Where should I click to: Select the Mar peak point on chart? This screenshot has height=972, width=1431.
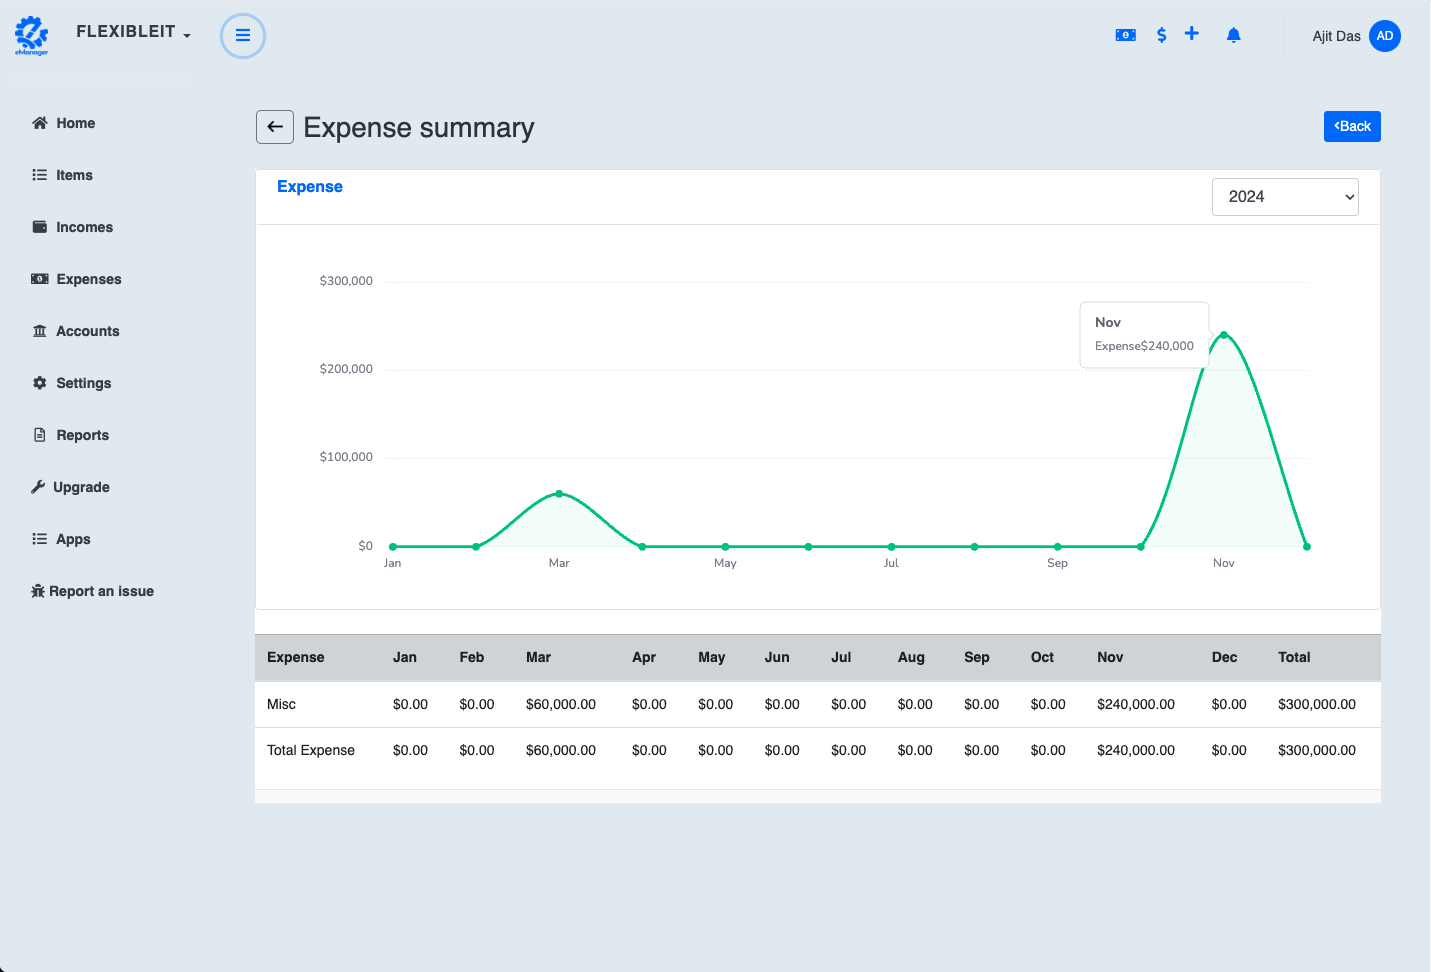[x=559, y=494]
